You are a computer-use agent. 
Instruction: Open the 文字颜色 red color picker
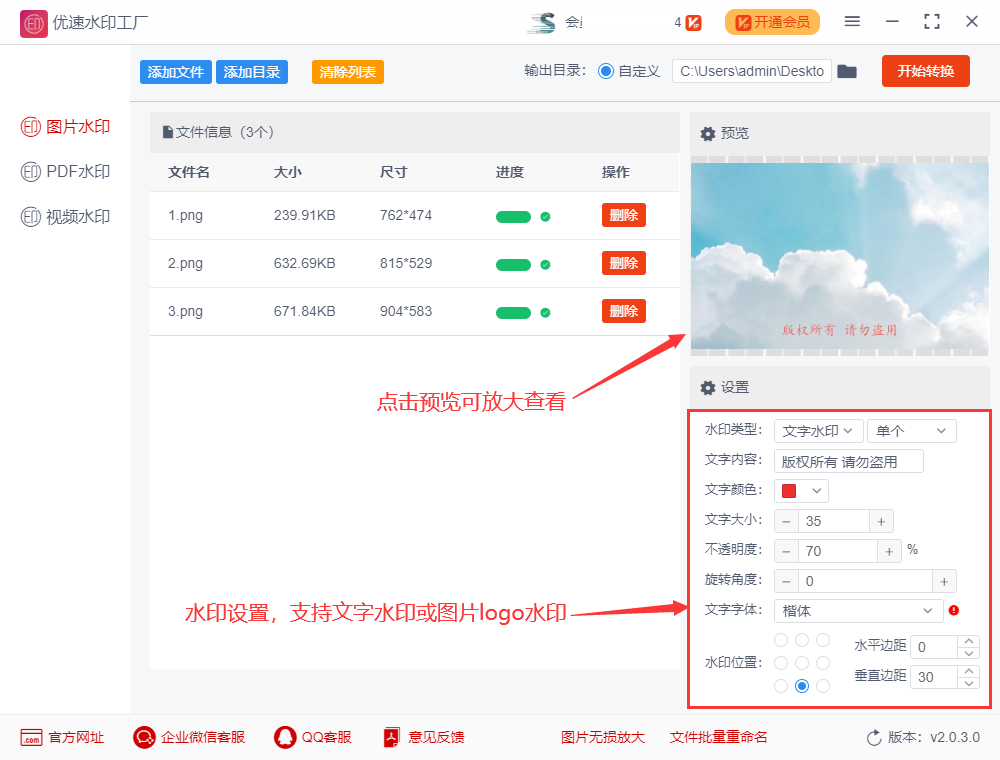coord(801,491)
